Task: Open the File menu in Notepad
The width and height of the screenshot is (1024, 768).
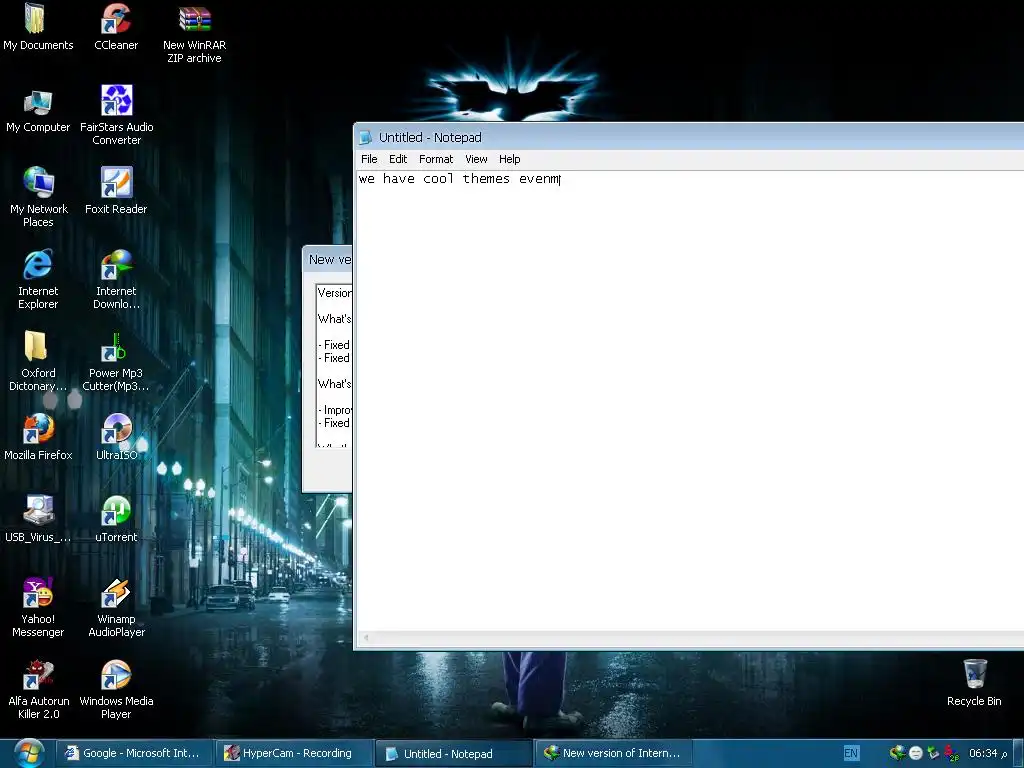Action: (x=369, y=159)
